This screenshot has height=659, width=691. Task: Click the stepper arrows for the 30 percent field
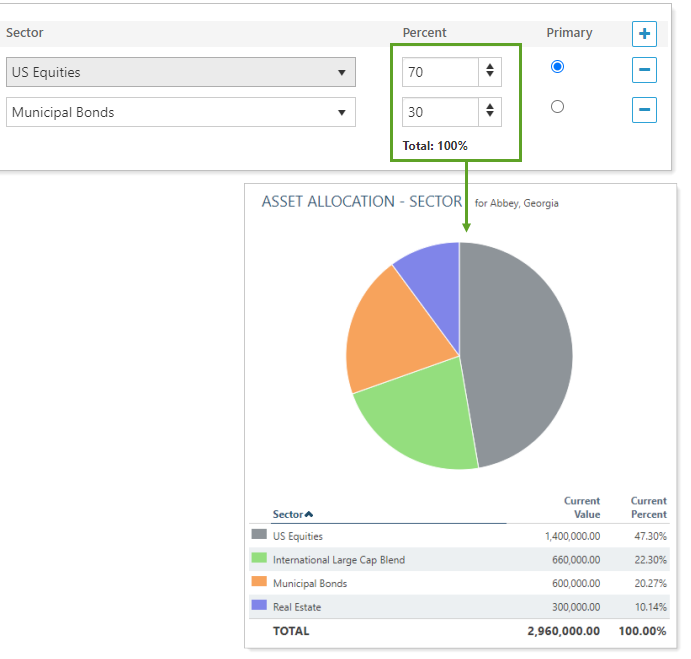pyautogui.click(x=489, y=112)
